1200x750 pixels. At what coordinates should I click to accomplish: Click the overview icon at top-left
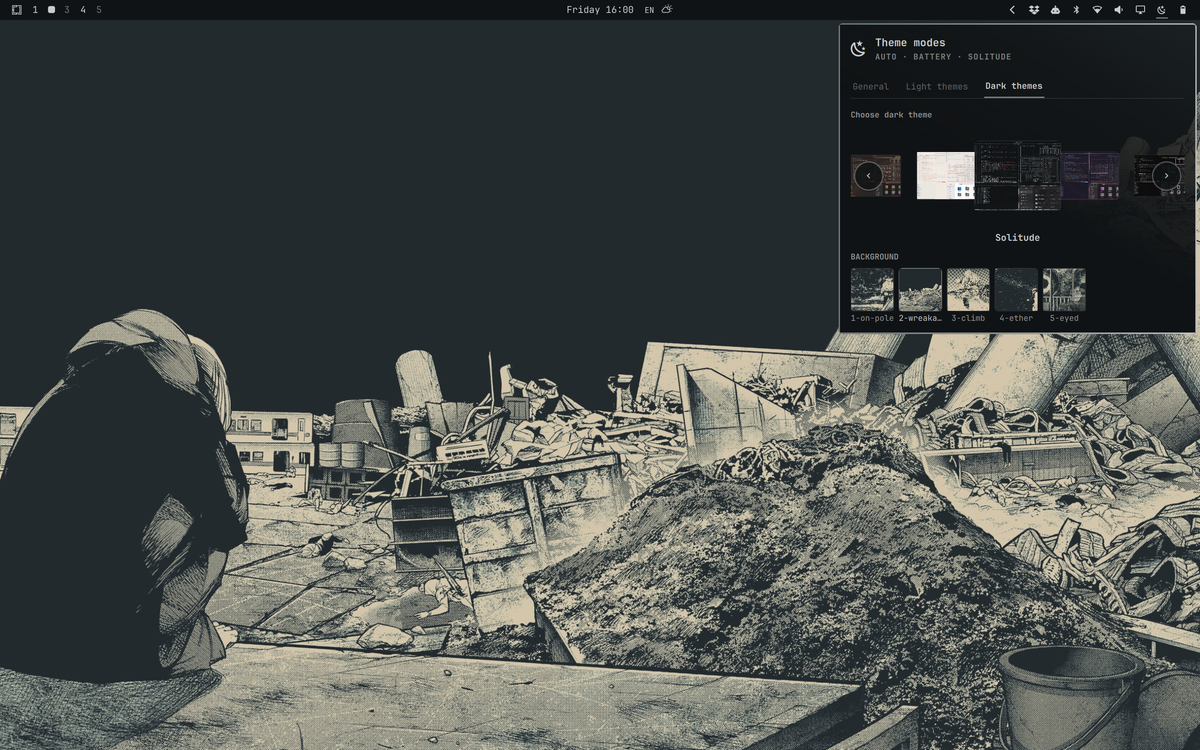17,10
